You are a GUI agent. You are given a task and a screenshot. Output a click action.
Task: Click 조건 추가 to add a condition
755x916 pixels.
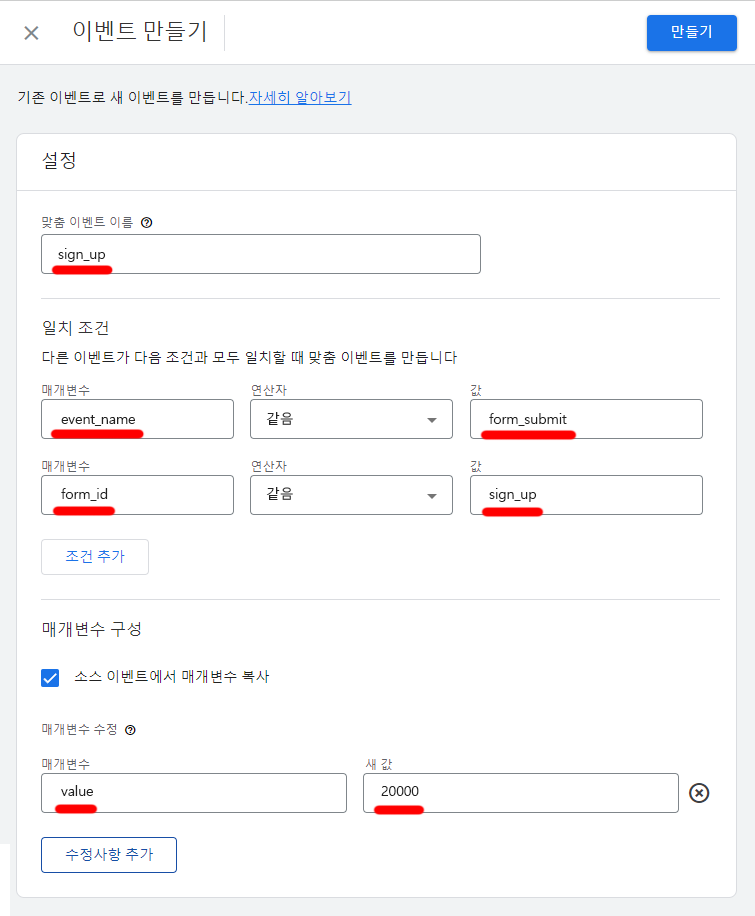point(95,557)
